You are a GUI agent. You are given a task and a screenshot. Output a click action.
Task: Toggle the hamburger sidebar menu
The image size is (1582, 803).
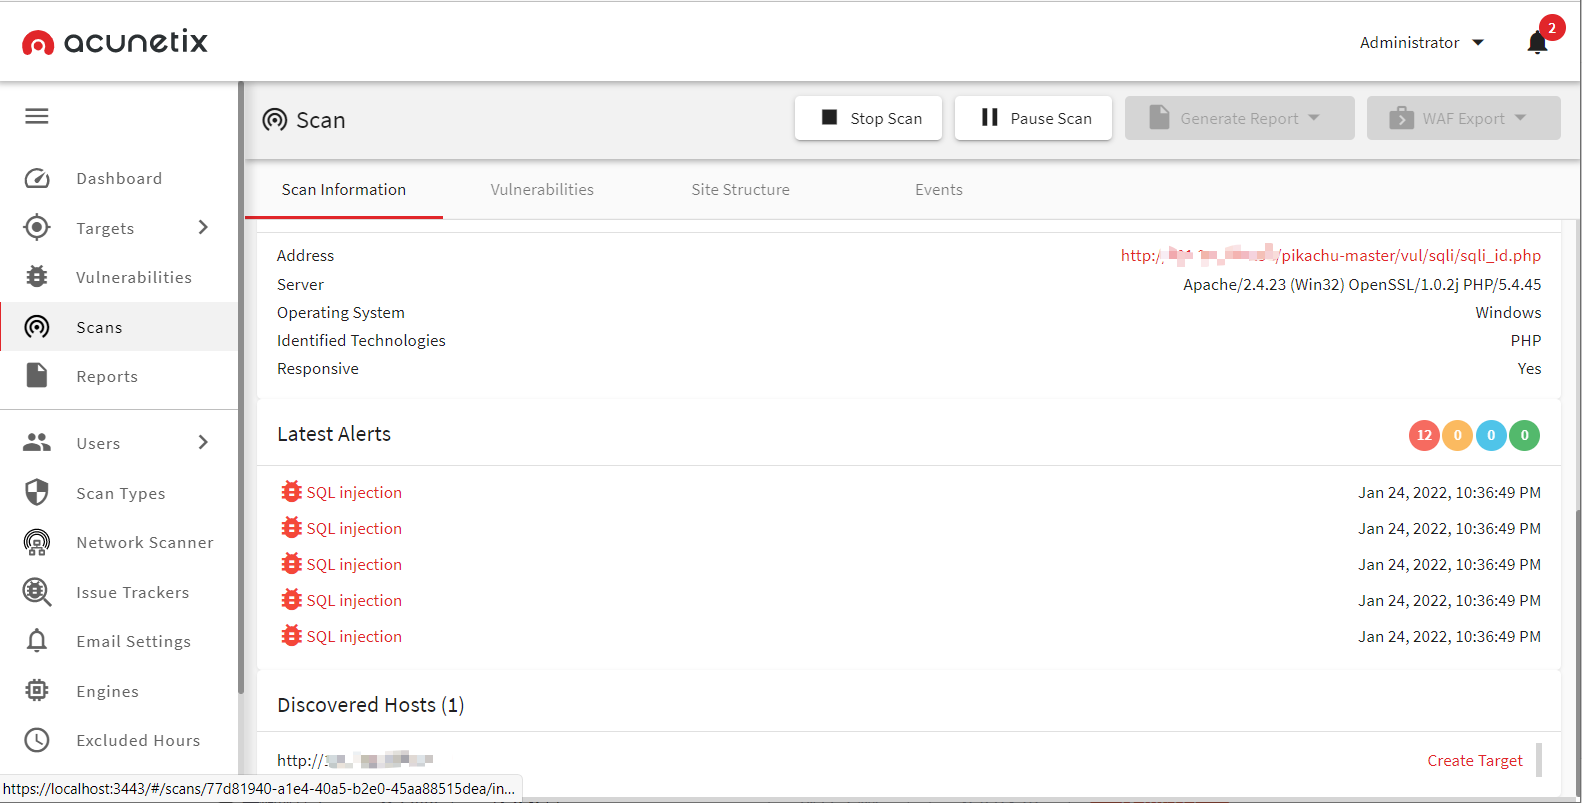pyautogui.click(x=37, y=117)
